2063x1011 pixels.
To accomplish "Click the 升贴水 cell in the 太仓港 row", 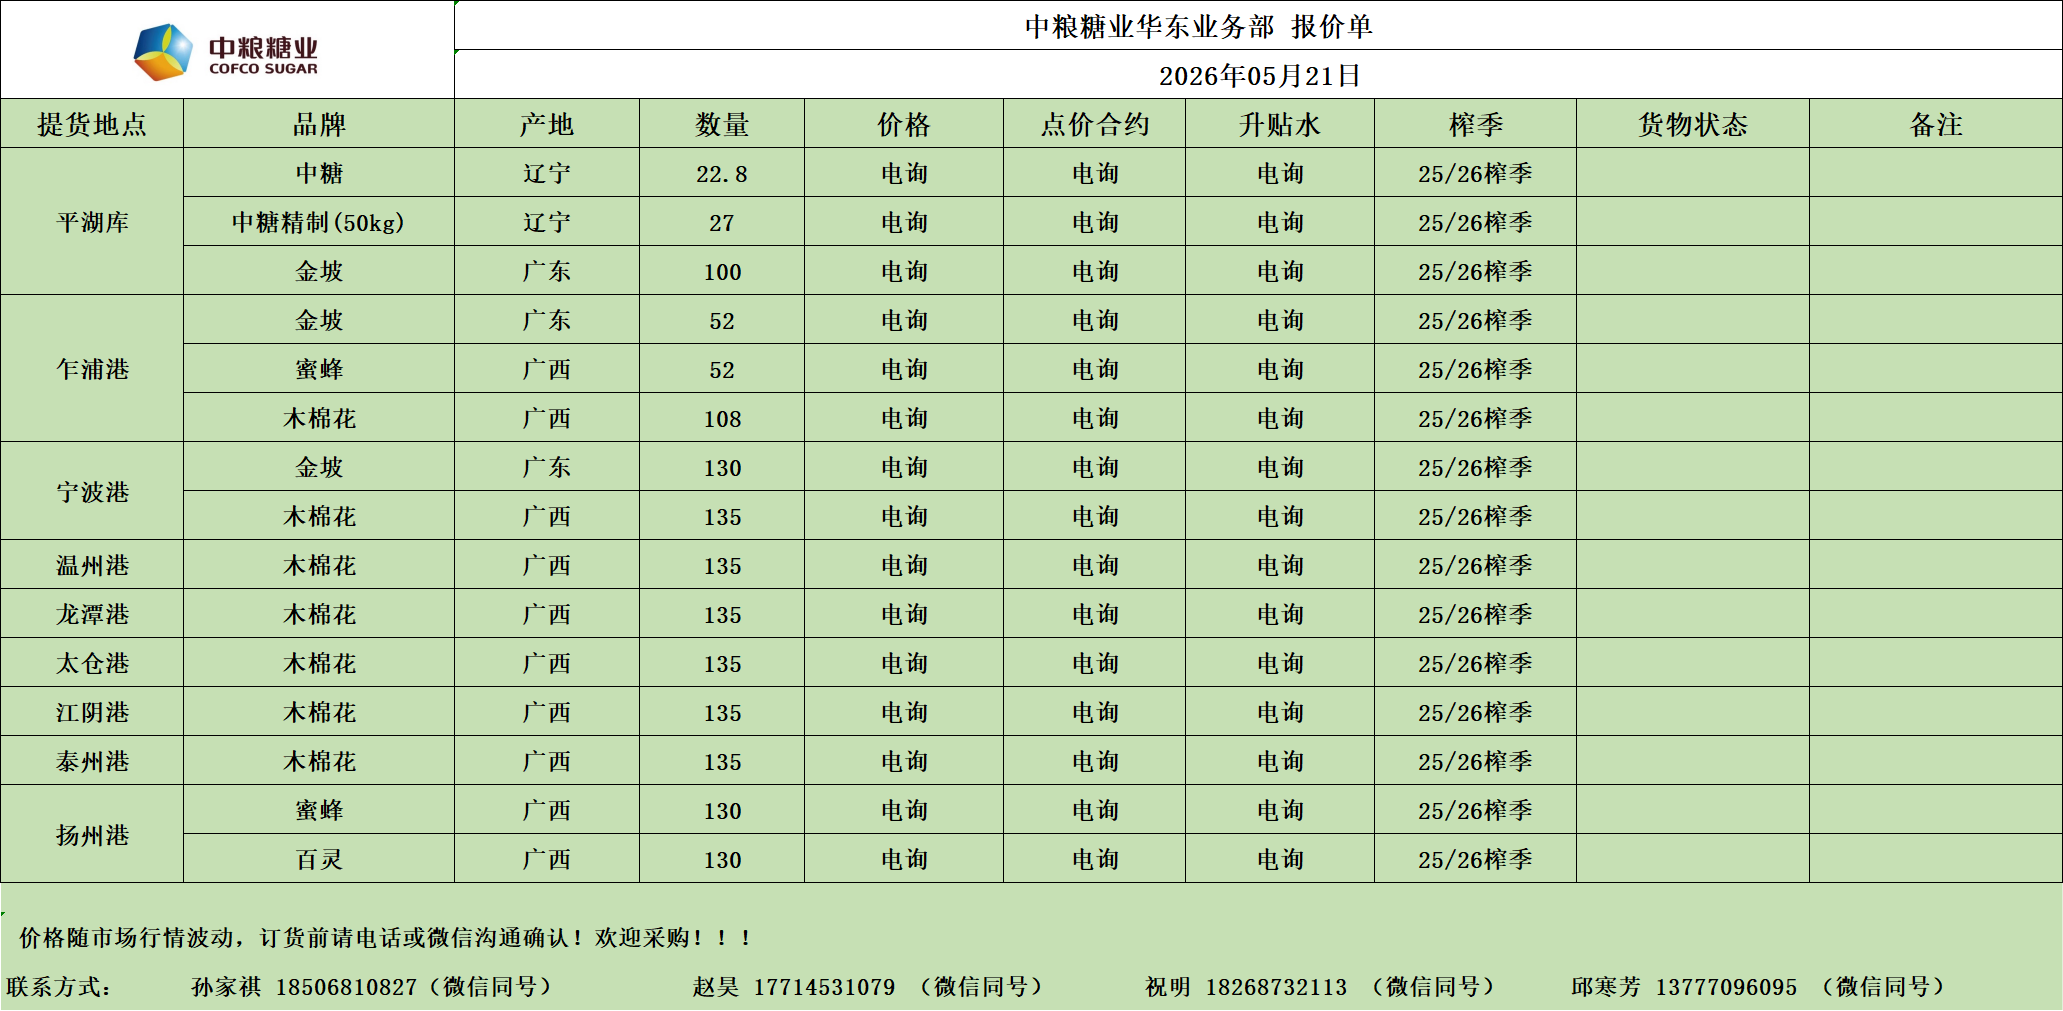I will click(1280, 663).
